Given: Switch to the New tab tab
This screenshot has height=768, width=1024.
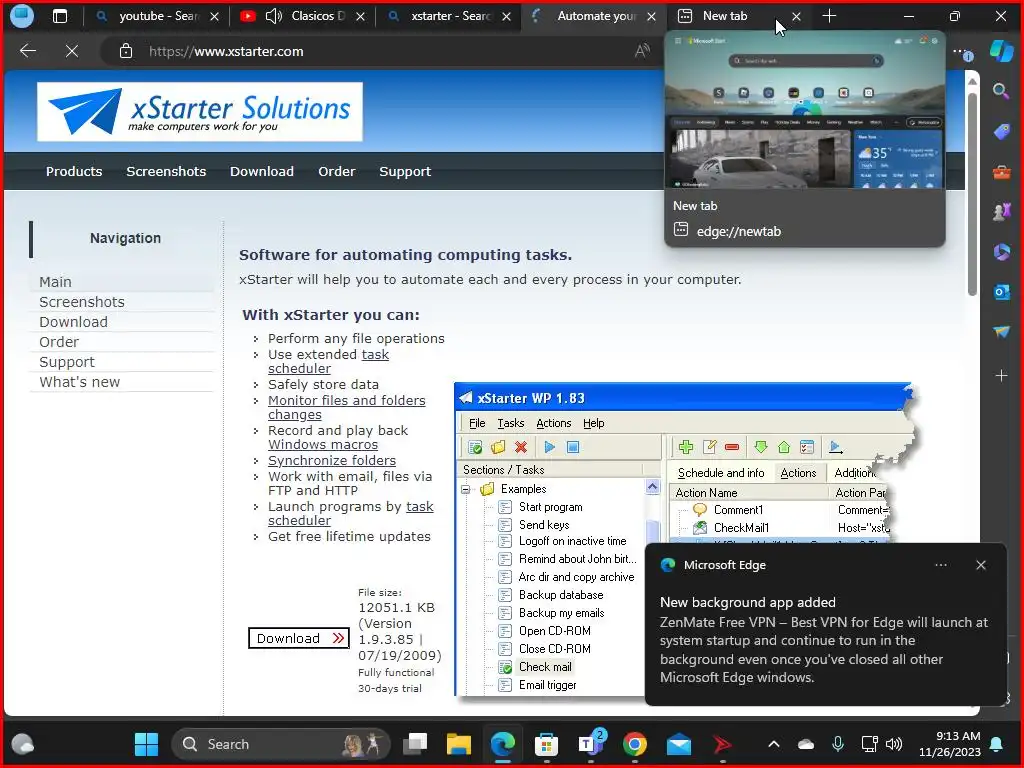Looking at the screenshot, I should 725,16.
